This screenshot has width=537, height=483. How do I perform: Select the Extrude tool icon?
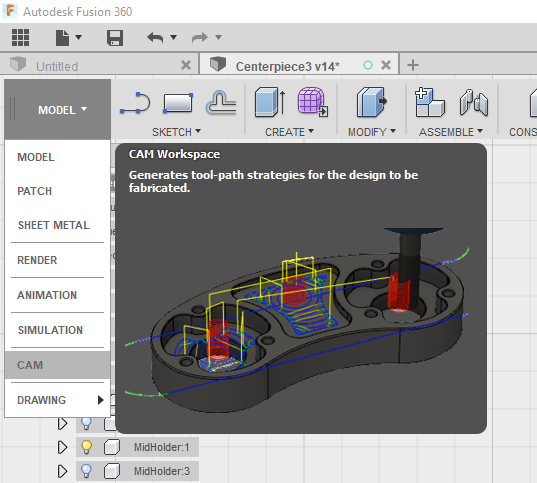pyautogui.click(x=270, y=102)
